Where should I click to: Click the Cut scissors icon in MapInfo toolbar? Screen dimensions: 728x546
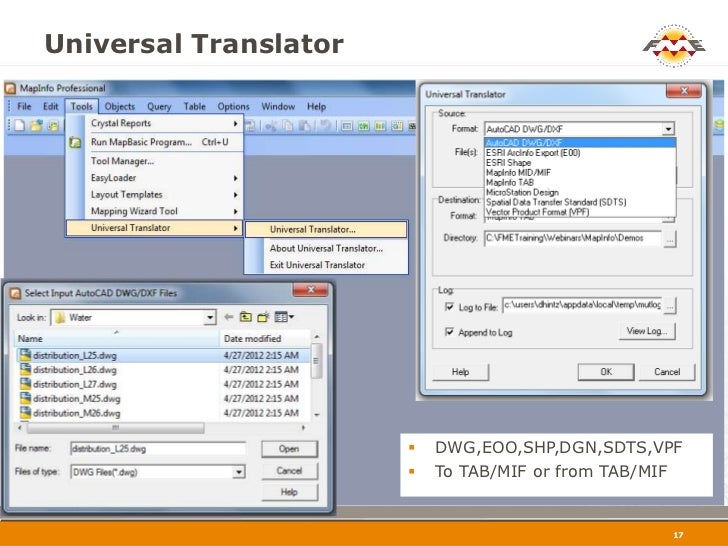(271, 125)
